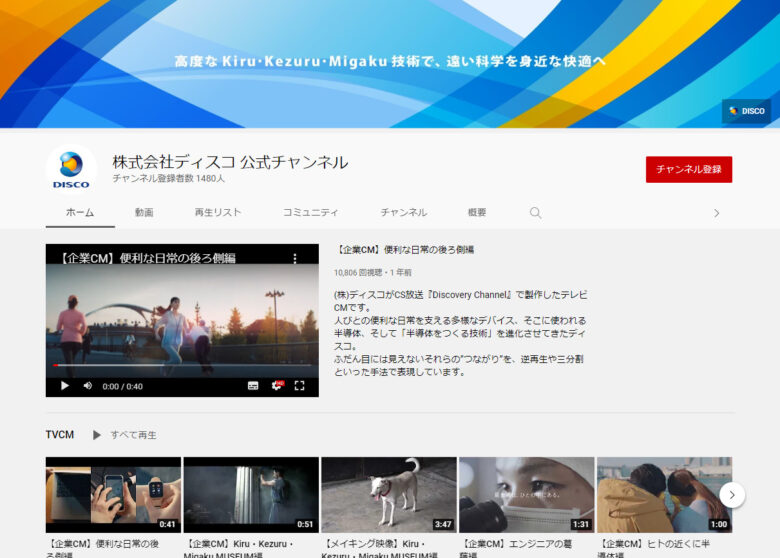780x558 pixels.
Task: Show next TVCM videos with the carousel arrow
Action: (732, 495)
